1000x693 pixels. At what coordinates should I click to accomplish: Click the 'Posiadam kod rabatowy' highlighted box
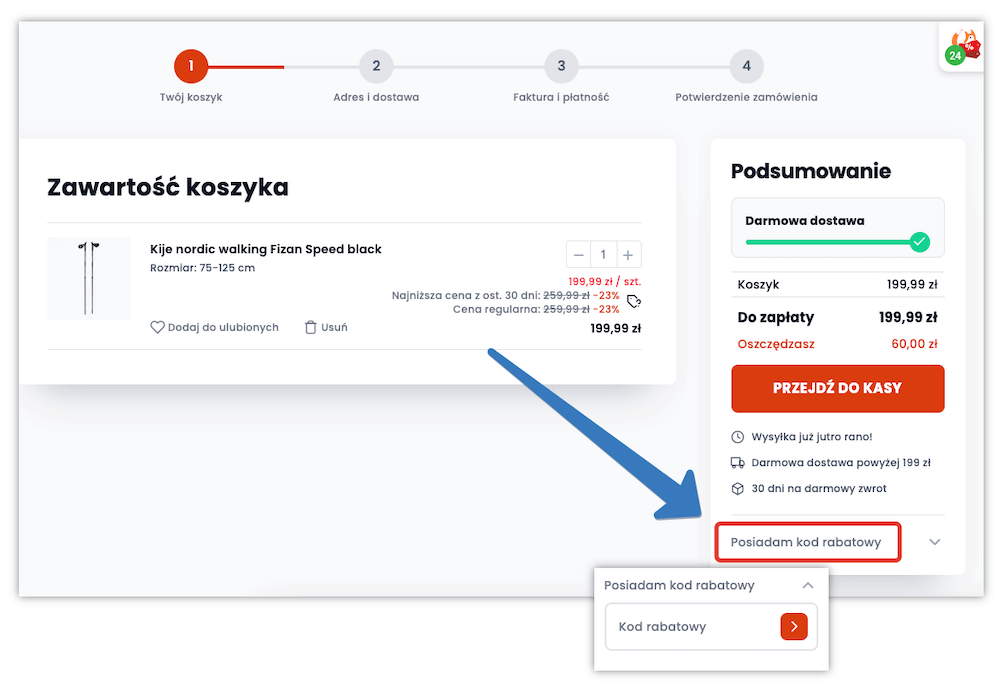807,541
